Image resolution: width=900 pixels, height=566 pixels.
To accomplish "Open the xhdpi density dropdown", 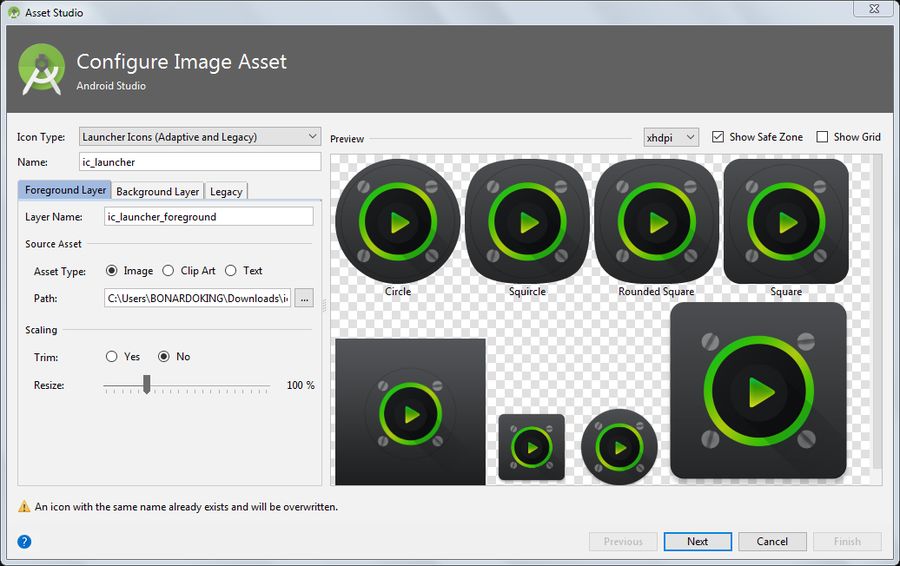I will coord(671,137).
